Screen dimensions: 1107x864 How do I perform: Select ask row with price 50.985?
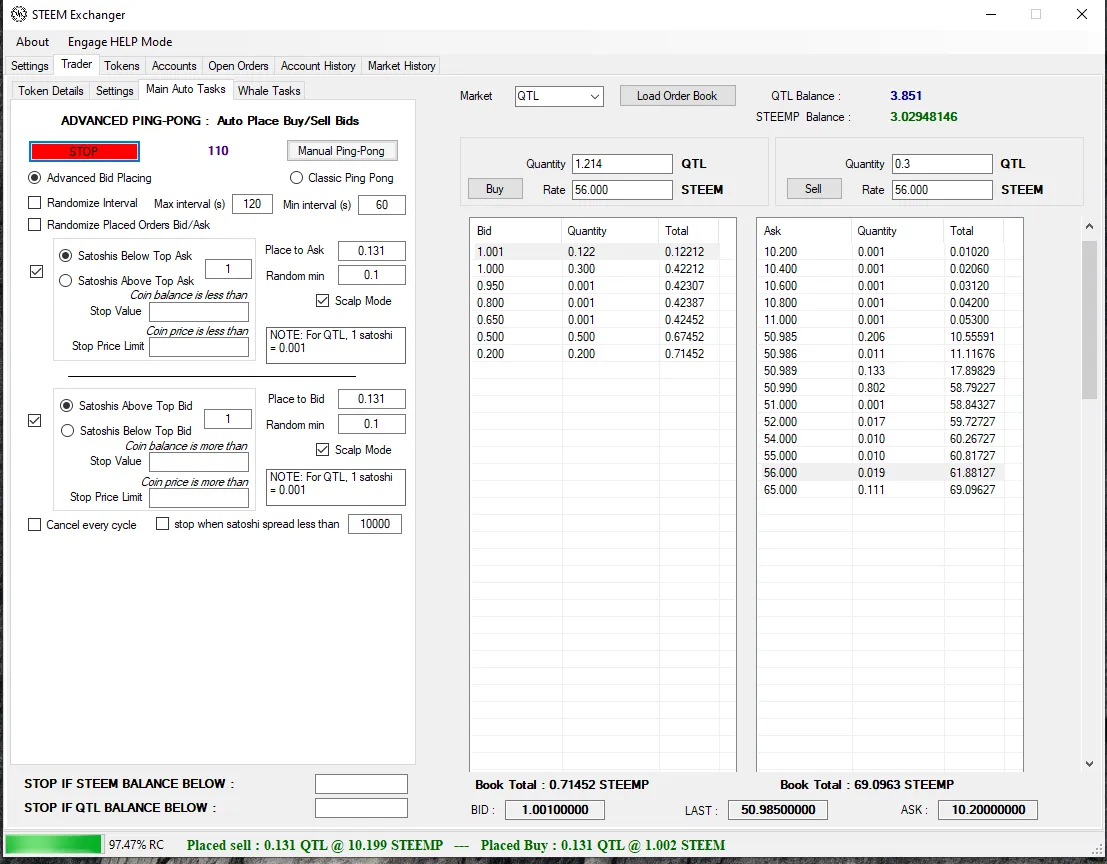click(881, 337)
